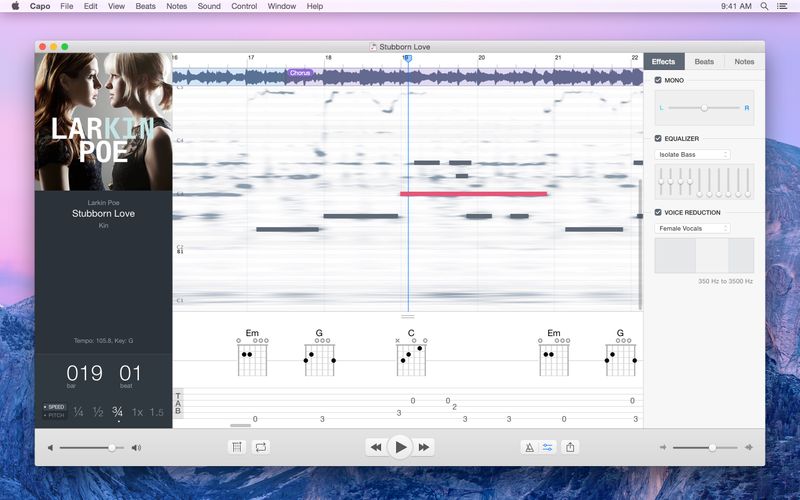Click the mono L/R pan slider
This screenshot has height=500, width=800.
[x=704, y=108]
